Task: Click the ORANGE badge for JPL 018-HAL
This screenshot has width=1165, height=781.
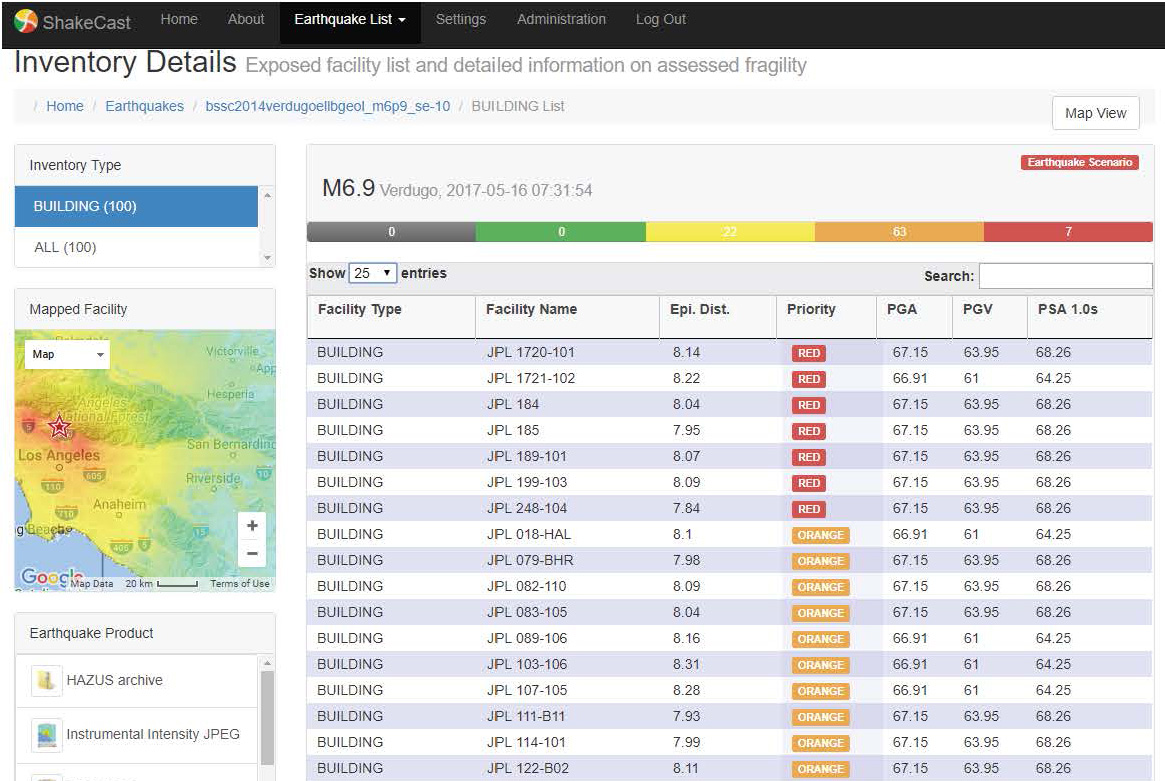Action: [x=820, y=535]
